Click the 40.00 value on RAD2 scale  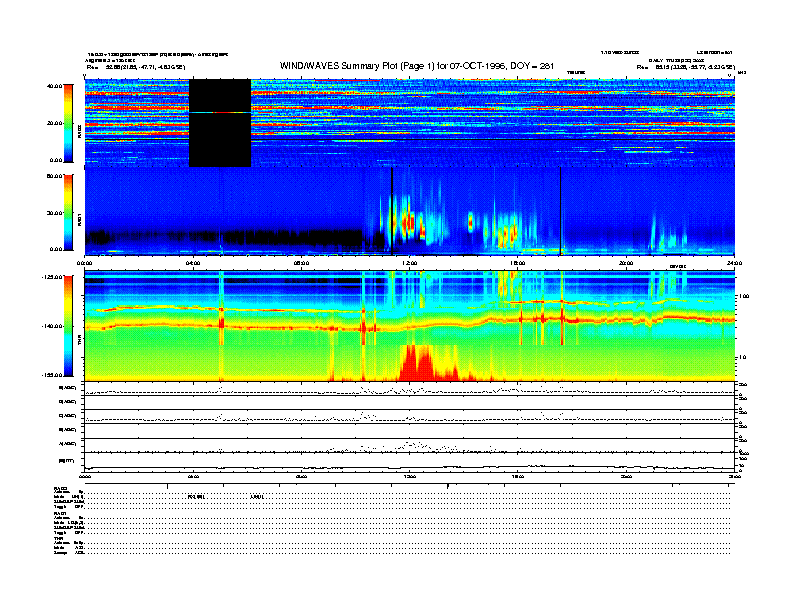(54, 86)
